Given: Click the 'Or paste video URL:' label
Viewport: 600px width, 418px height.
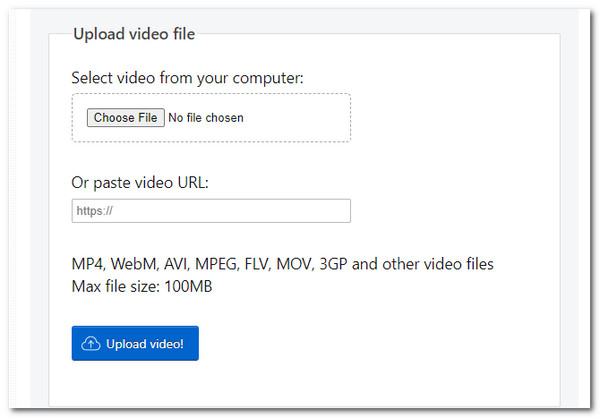Looking at the screenshot, I should point(140,183).
